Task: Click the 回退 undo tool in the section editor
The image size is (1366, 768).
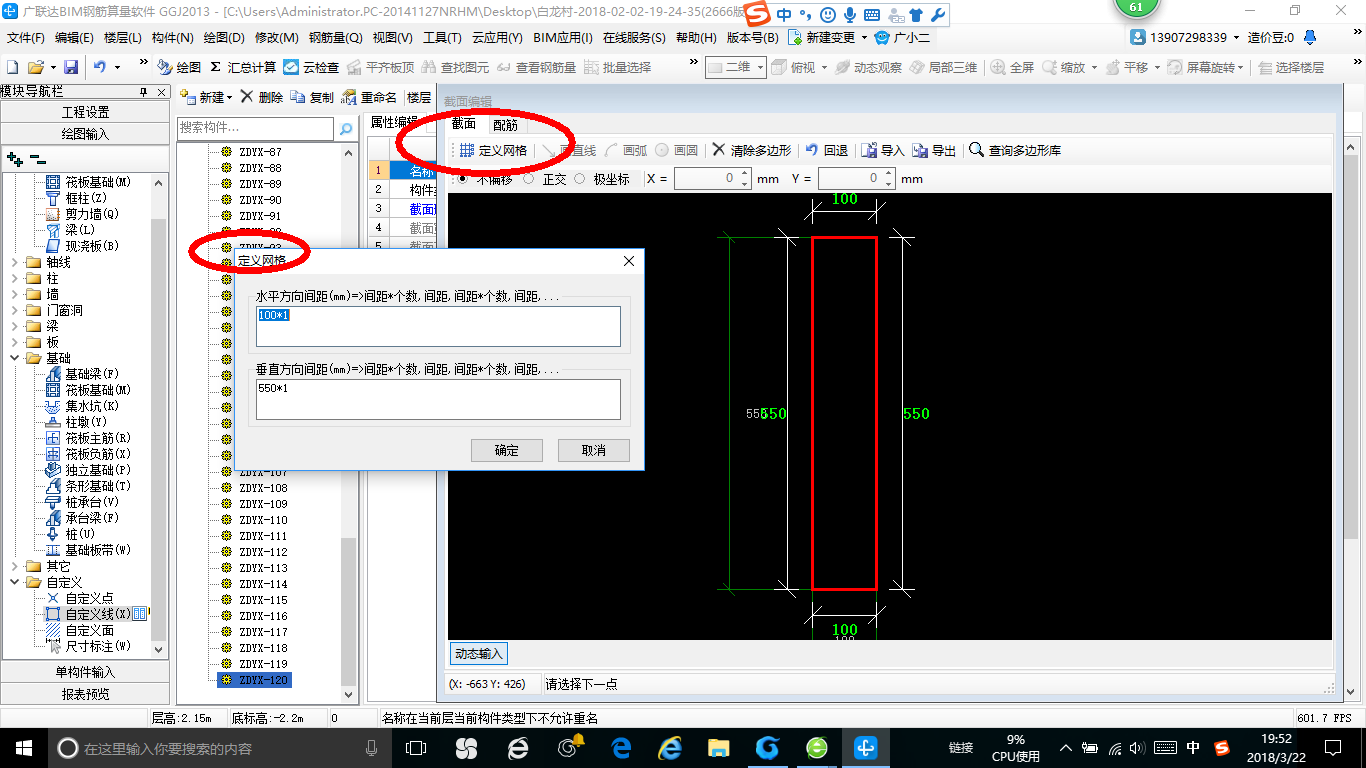Action: (826, 150)
